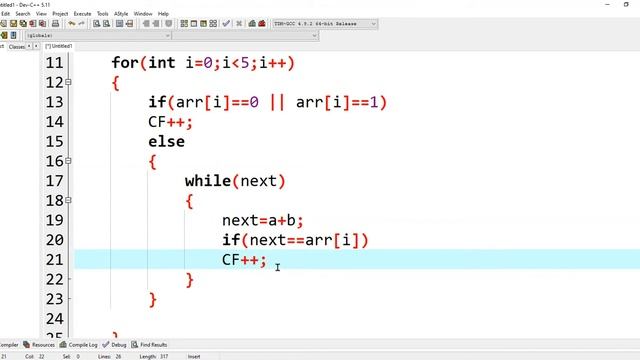Stop execution with the X toolbar icon
640x360 pixels.
pyautogui.click(x=239, y=24)
